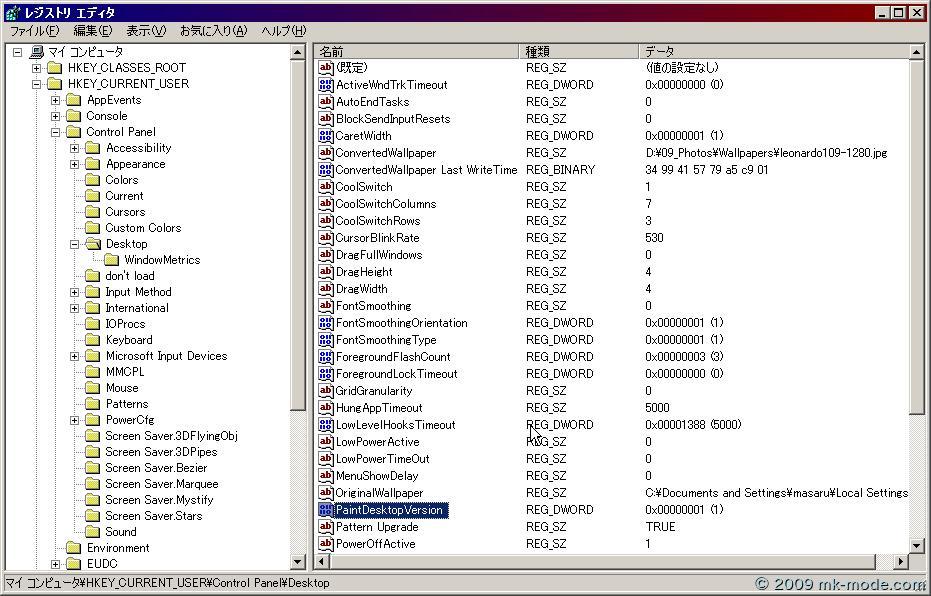Select the WindowMetrics subkey

click(x=161, y=260)
